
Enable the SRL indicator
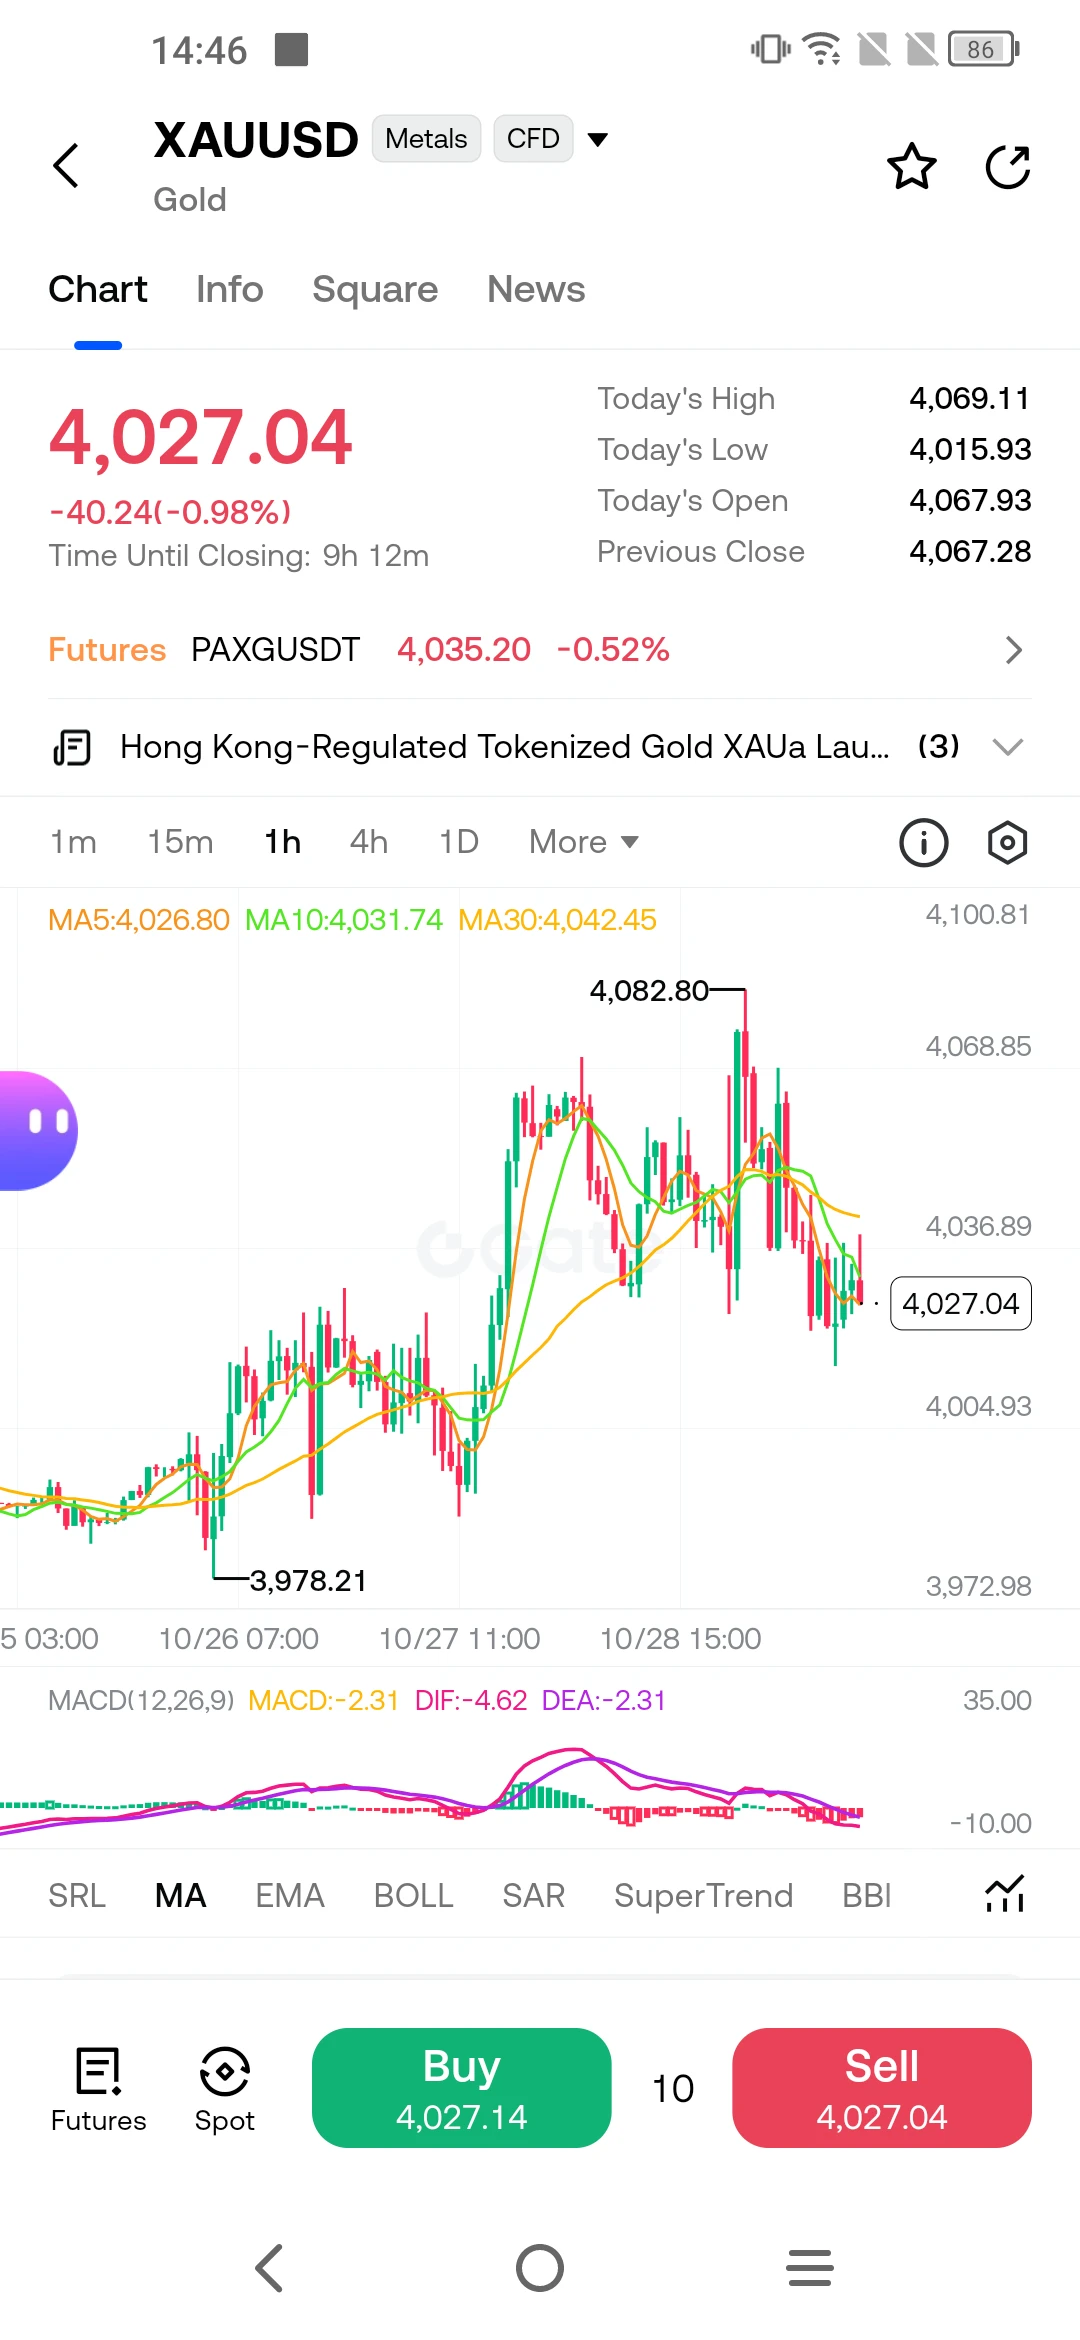[x=77, y=1895]
